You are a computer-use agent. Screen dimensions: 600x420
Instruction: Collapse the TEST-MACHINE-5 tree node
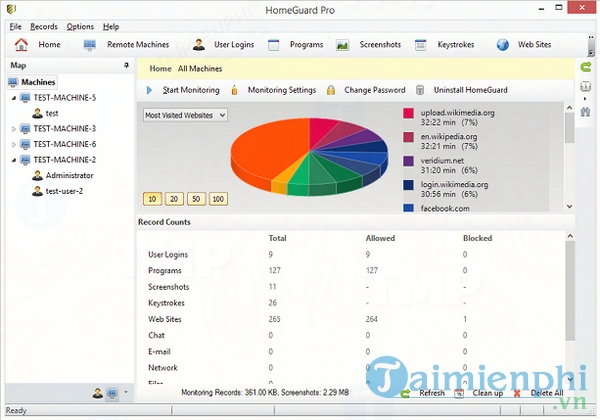tap(14, 99)
